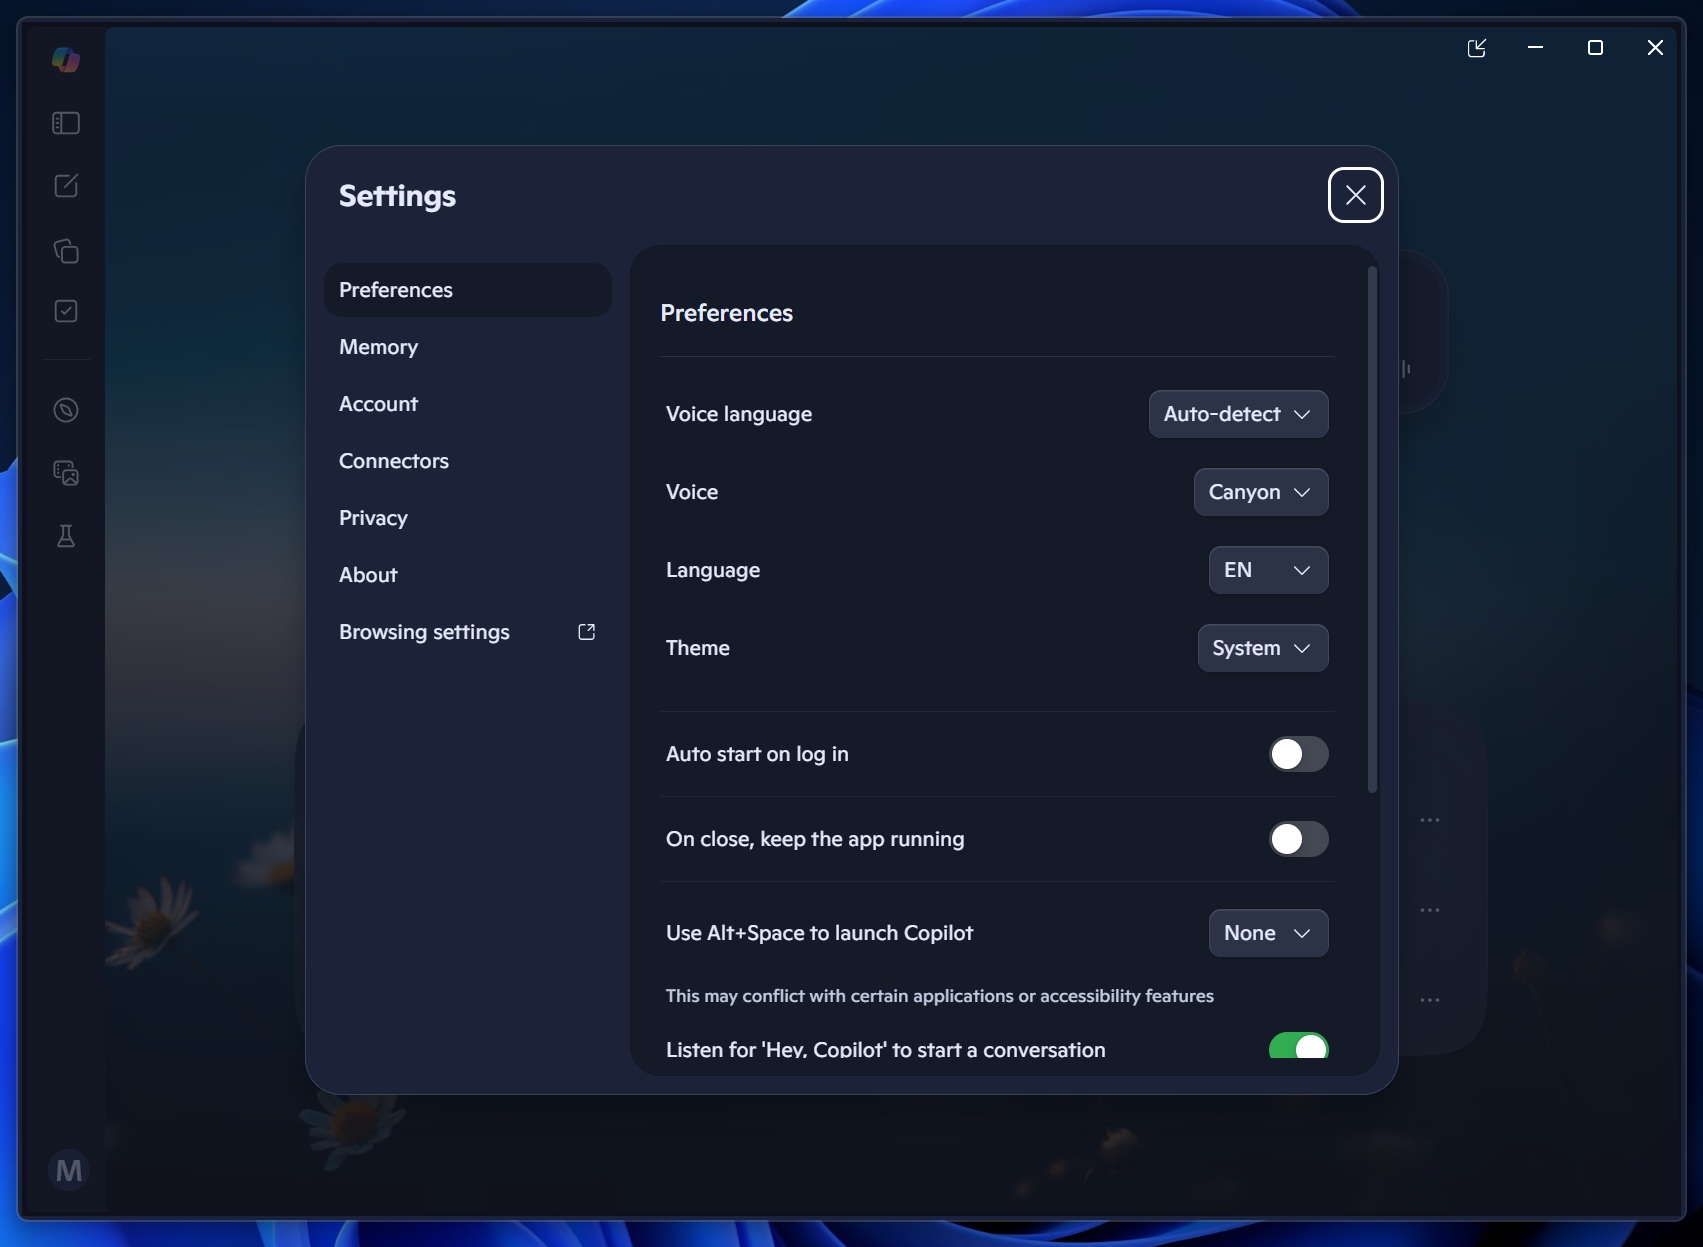The image size is (1703, 1247).
Task: Open Pages from the sidebar
Action: [x=66, y=251]
